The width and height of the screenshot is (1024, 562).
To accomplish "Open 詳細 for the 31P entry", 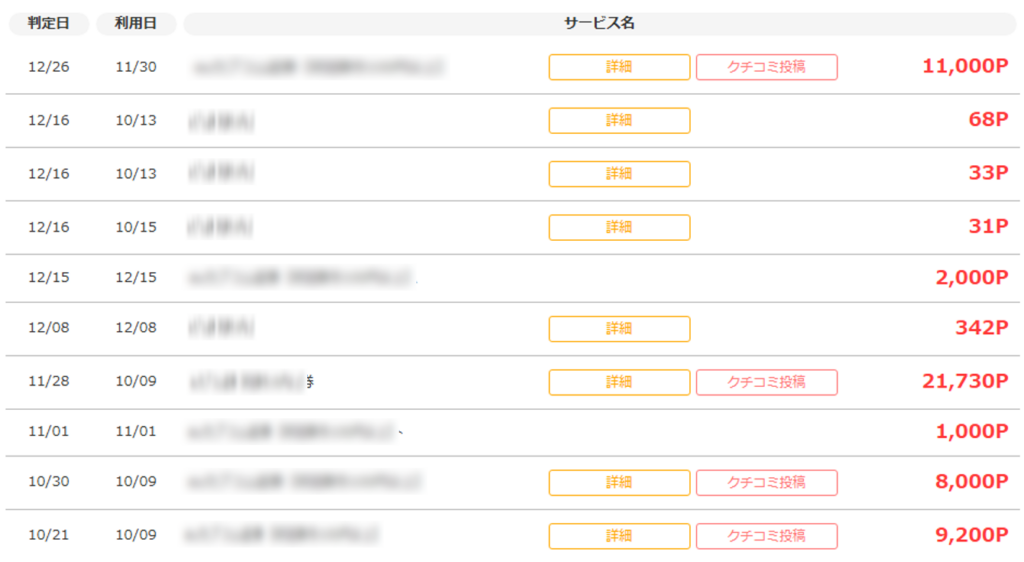I will point(619,228).
